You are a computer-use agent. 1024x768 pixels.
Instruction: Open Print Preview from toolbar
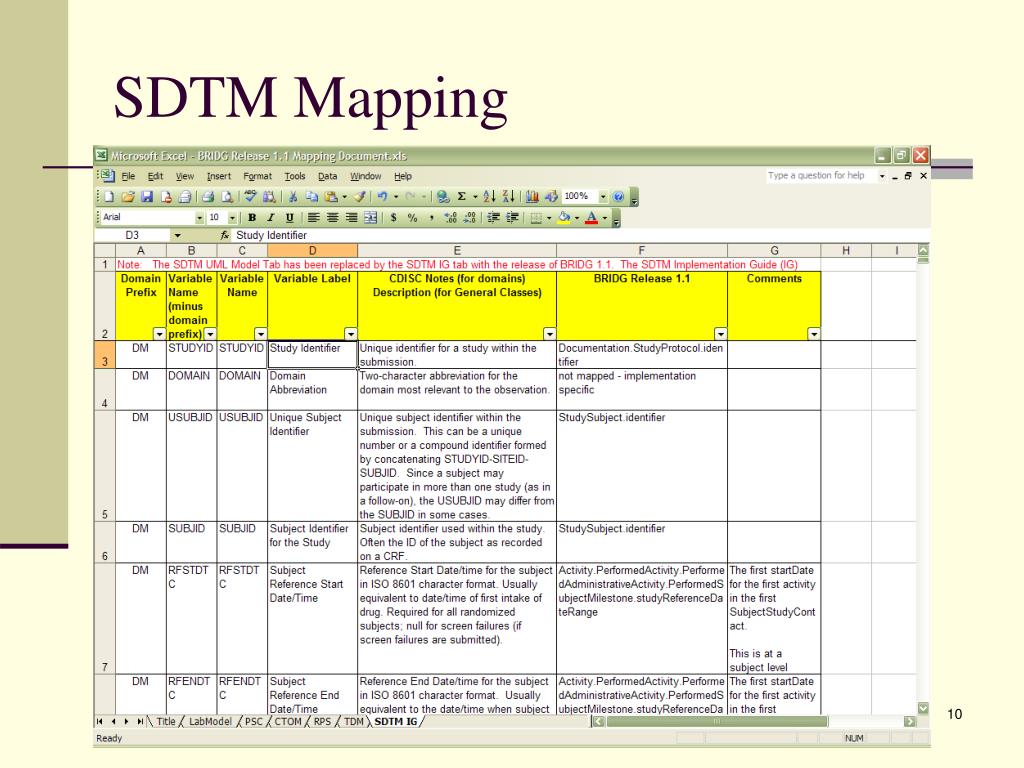pos(227,197)
